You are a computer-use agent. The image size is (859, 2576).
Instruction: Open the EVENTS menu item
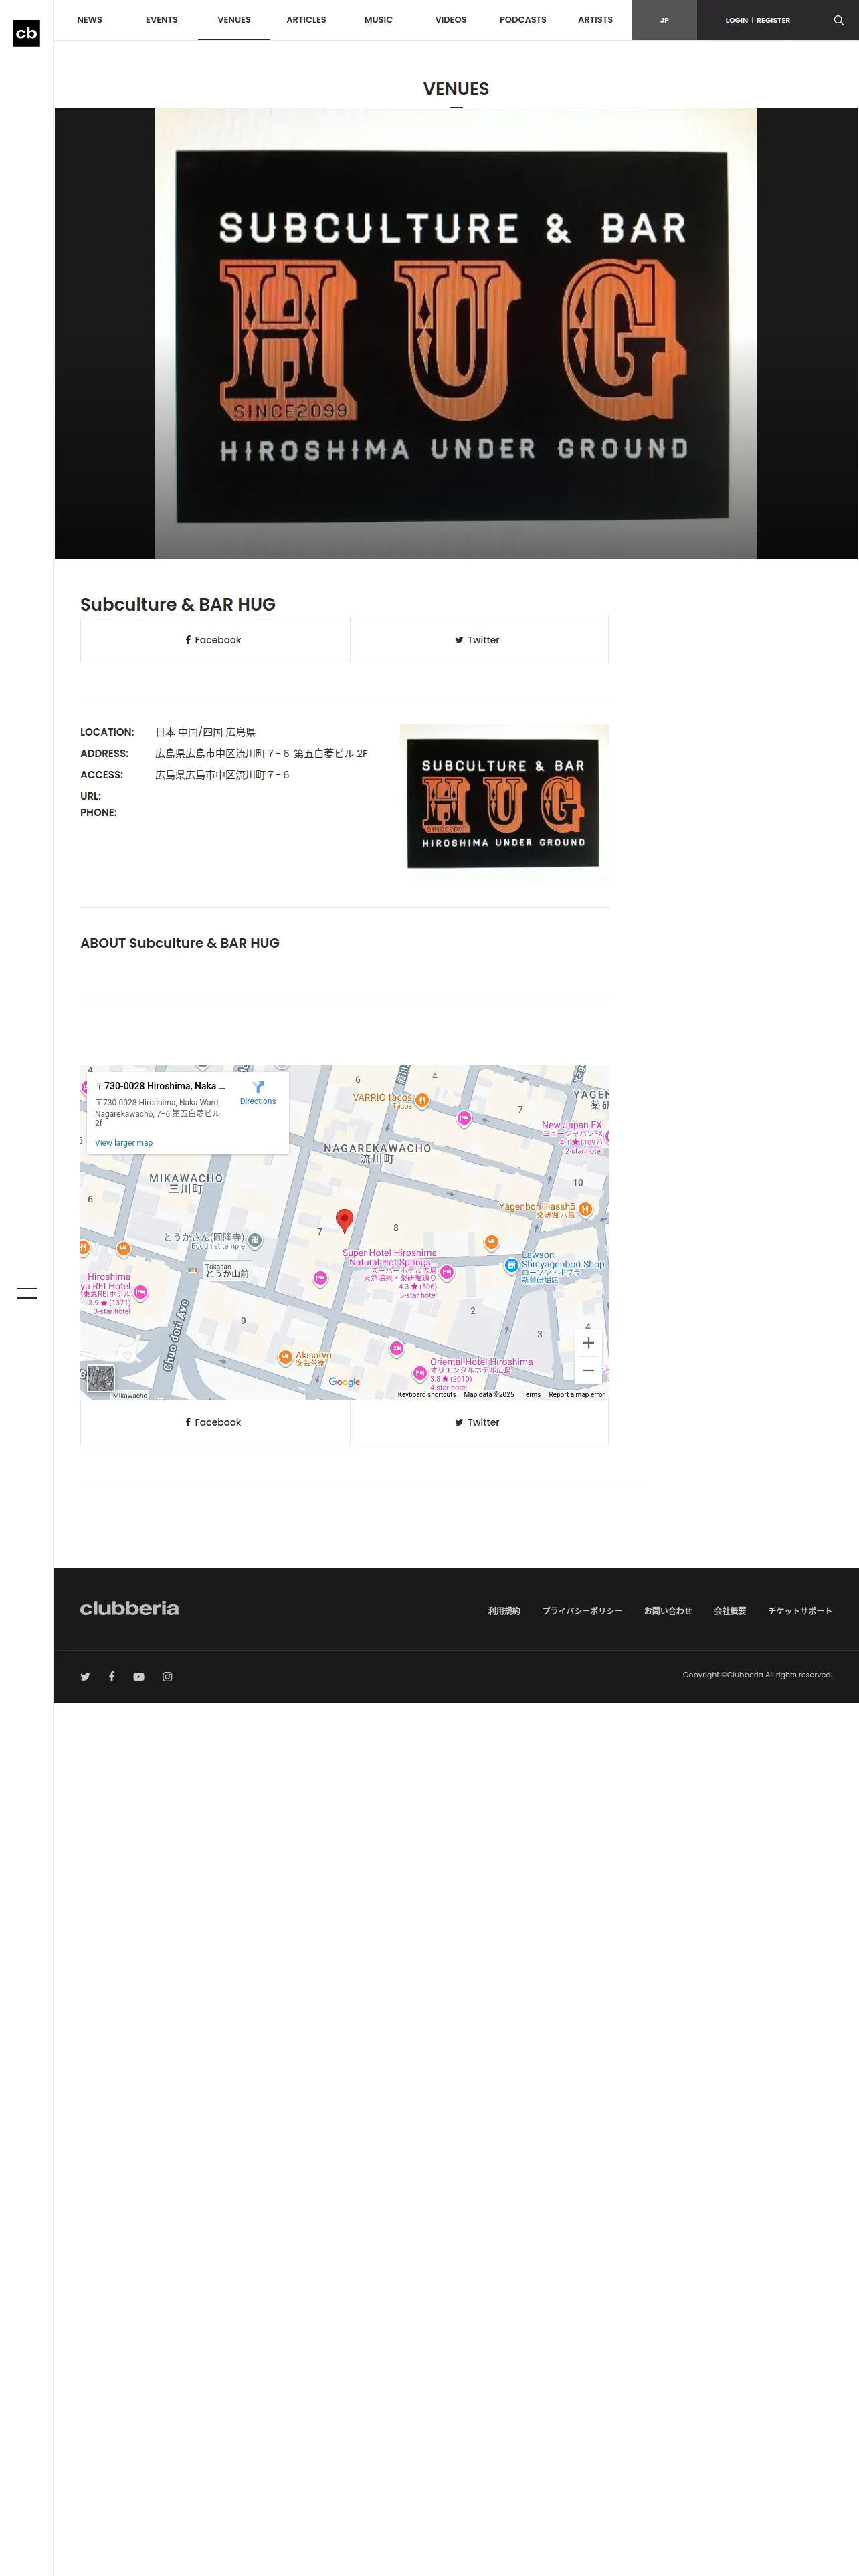pyautogui.click(x=161, y=20)
